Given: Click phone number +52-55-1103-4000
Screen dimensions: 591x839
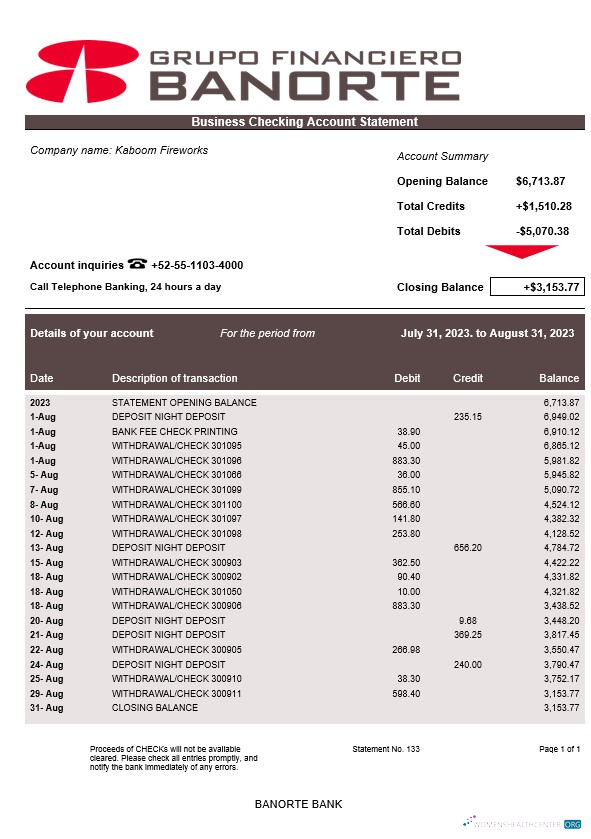Looking at the screenshot, I should (197, 265).
